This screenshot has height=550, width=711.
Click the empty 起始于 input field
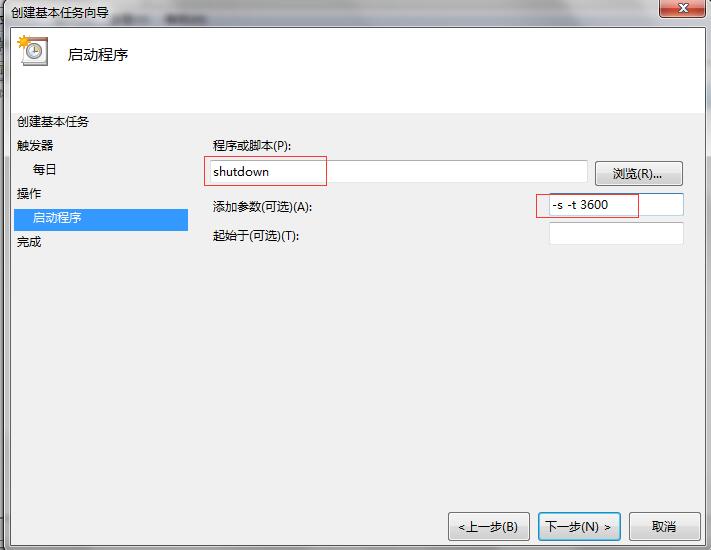coord(616,234)
